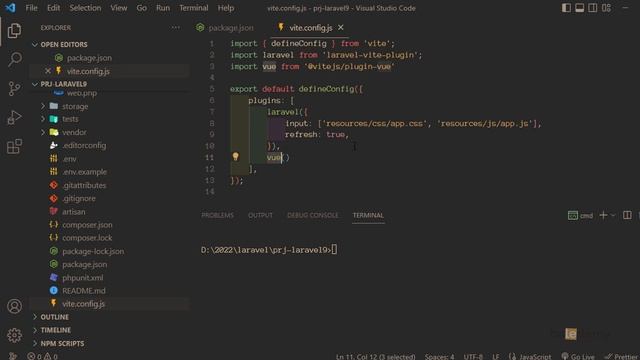The height and width of the screenshot is (360, 640).
Task: Open the Help menu
Action: tap(226, 8)
